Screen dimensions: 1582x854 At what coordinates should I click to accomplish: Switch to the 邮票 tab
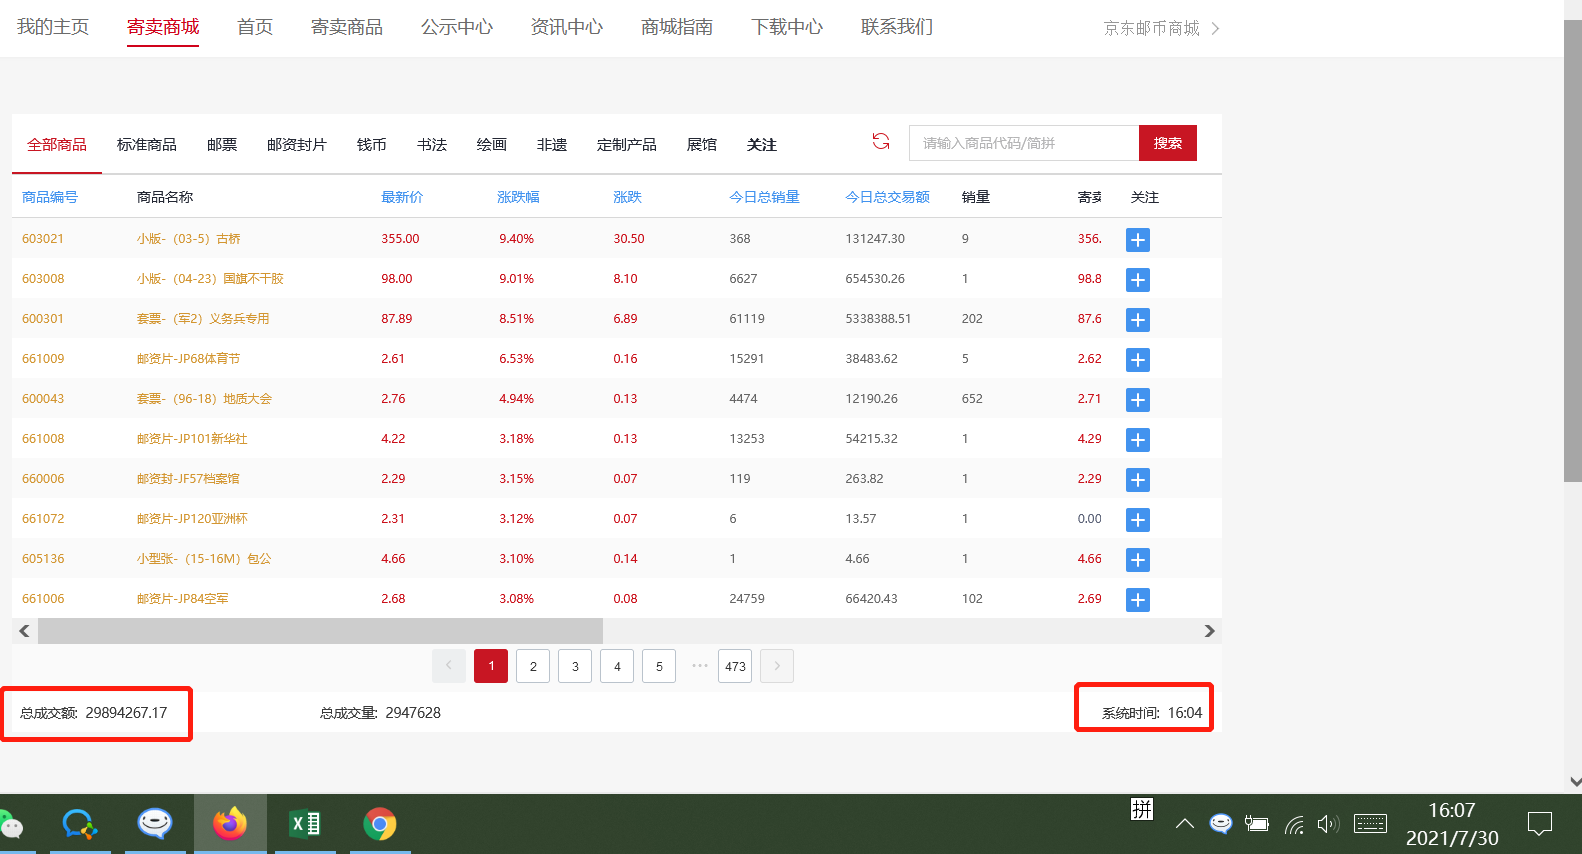point(222,145)
